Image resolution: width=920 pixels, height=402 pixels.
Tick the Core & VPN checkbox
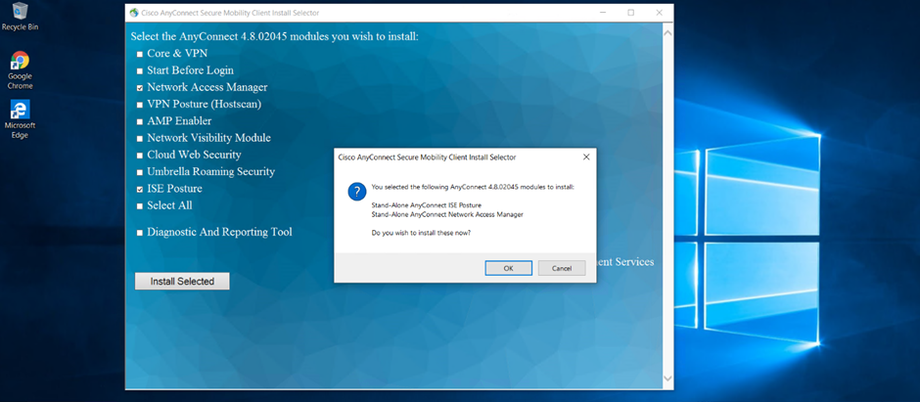click(x=140, y=54)
